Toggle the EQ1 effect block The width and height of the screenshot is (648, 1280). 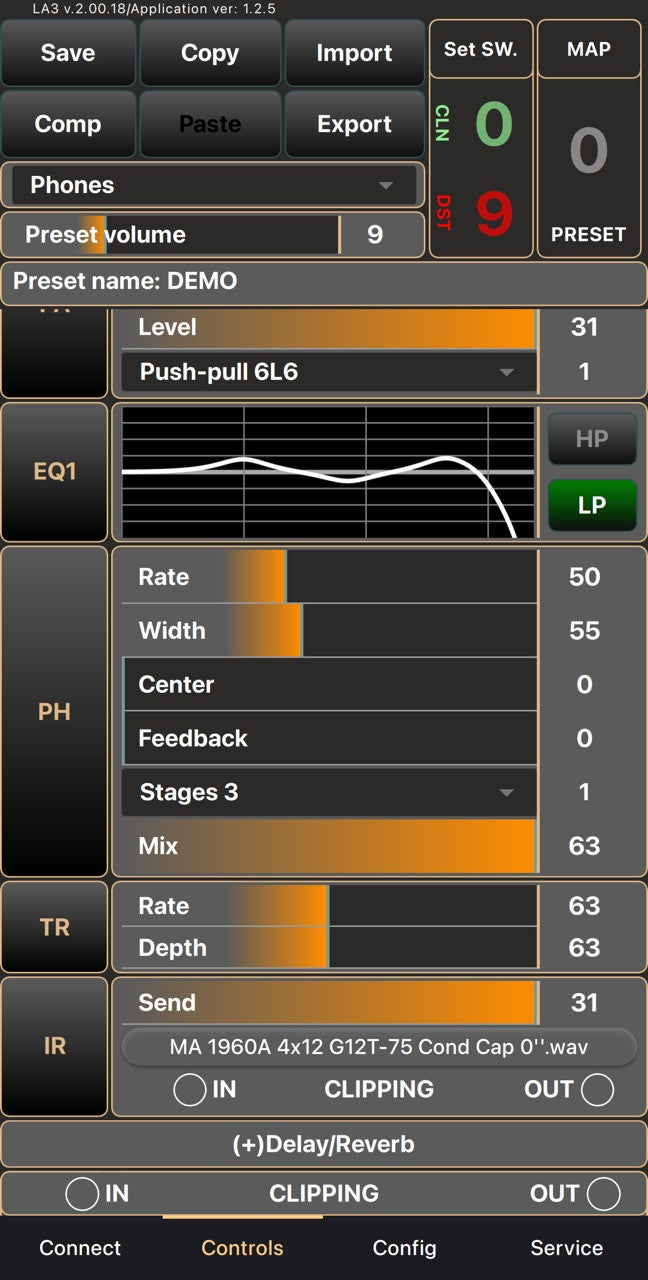(54, 471)
